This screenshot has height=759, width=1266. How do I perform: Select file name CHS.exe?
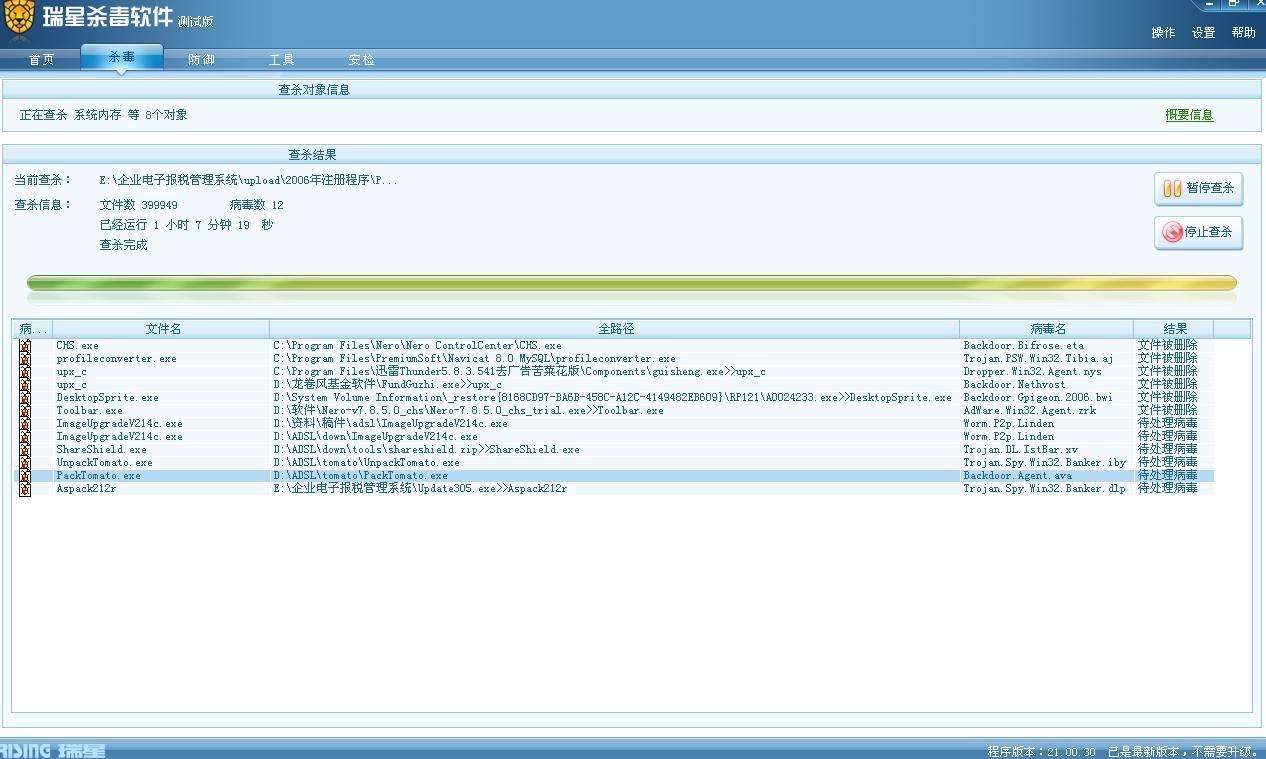point(78,346)
